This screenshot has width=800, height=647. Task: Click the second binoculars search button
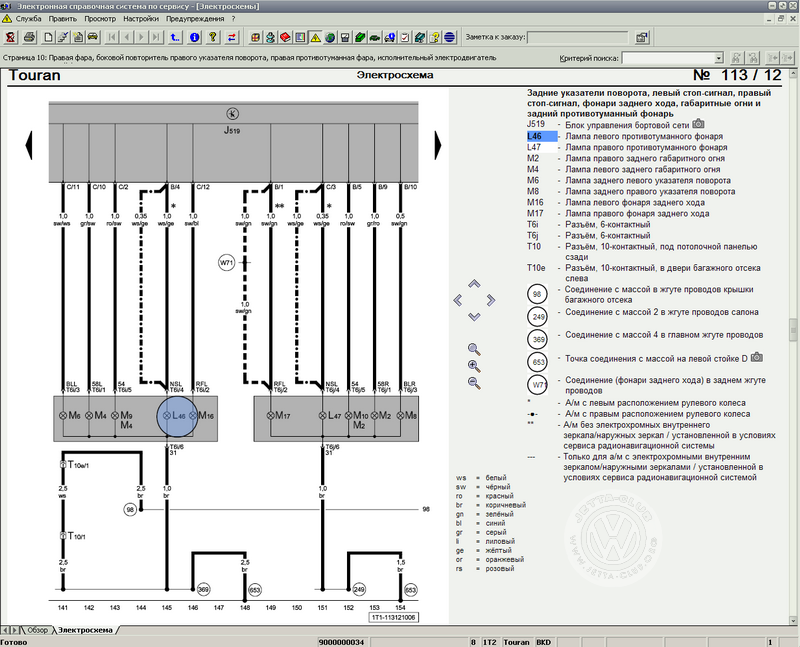pyautogui.click(x=753, y=58)
